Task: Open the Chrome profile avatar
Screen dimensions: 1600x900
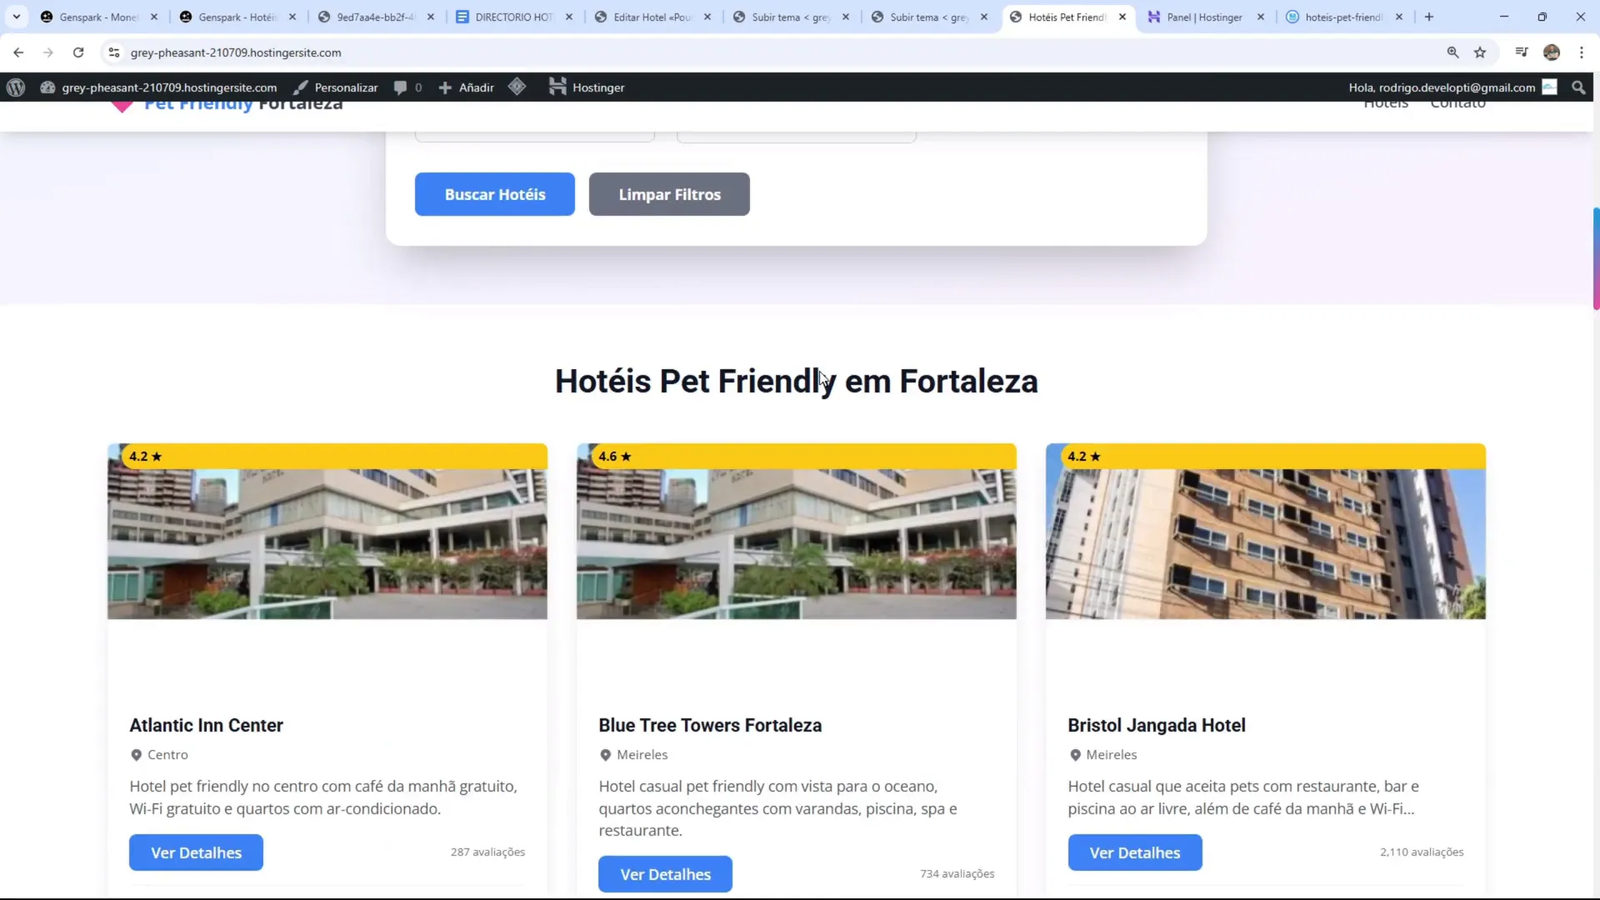Action: point(1551,52)
